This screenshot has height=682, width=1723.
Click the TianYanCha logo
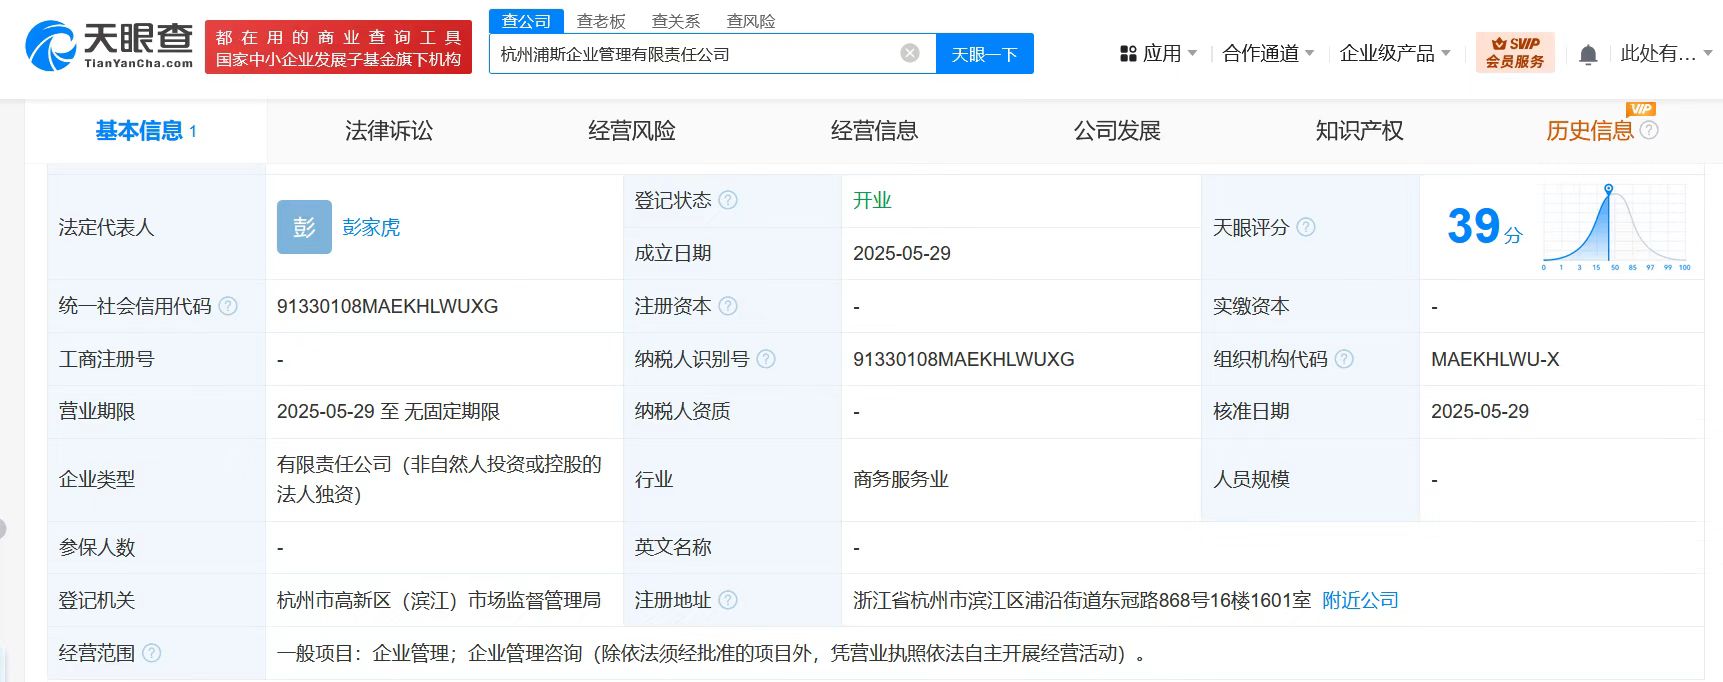(x=109, y=47)
